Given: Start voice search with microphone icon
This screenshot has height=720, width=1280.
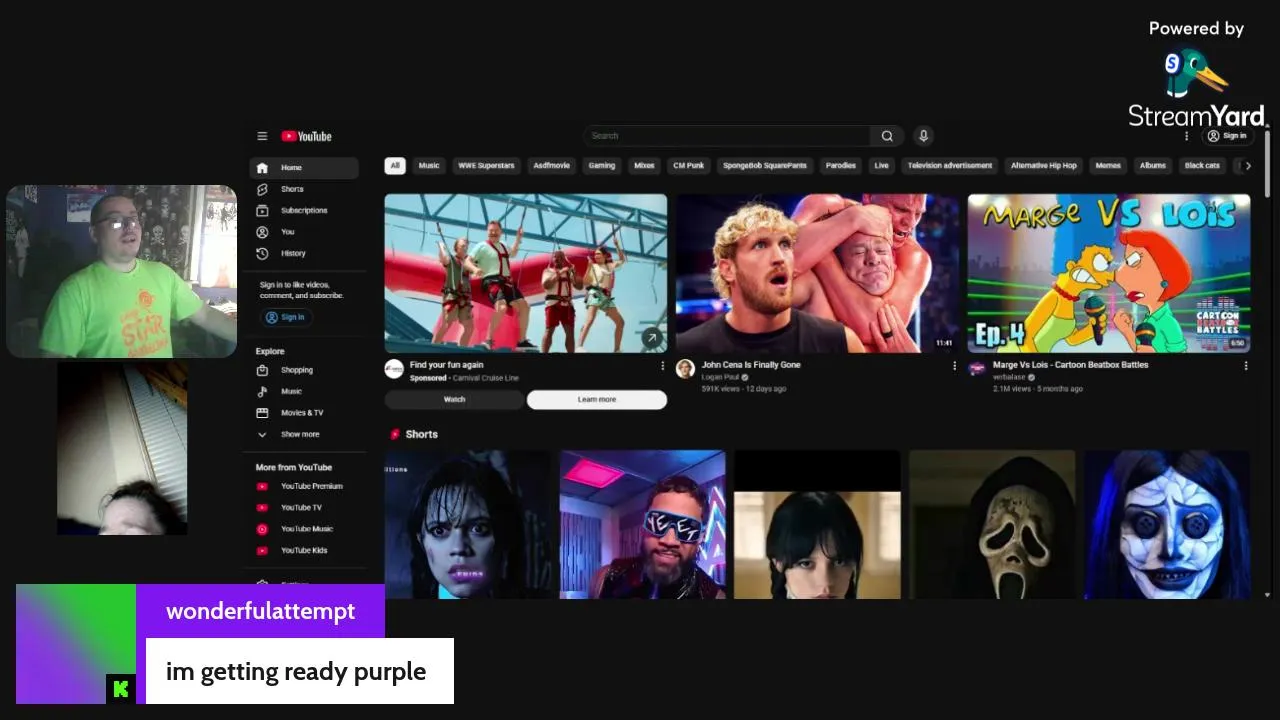Looking at the screenshot, I should tap(923, 136).
